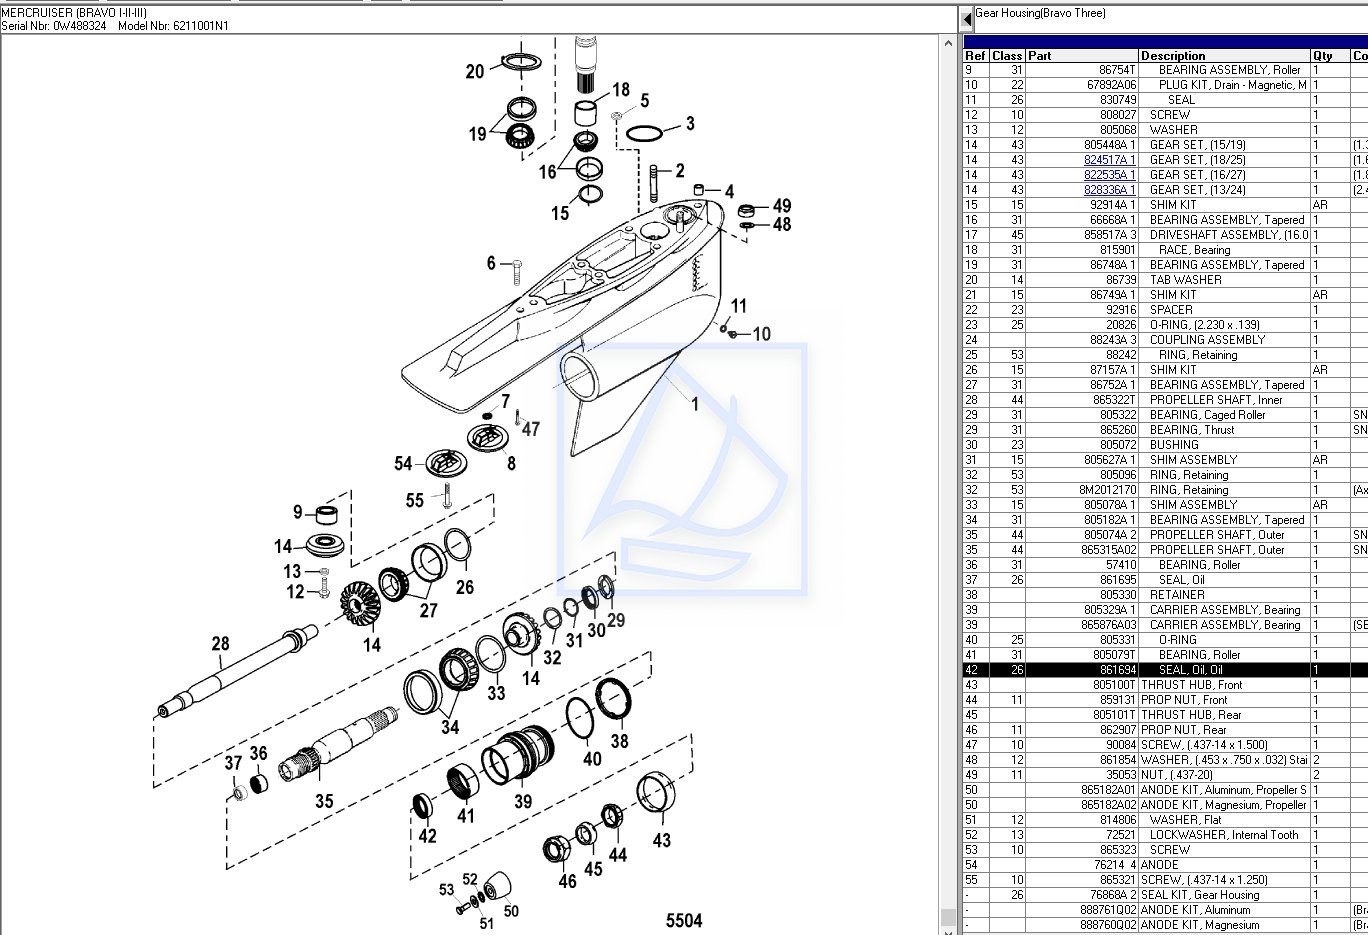Click the Class column header
Viewport: 1368px width, 935px height.
1007,56
